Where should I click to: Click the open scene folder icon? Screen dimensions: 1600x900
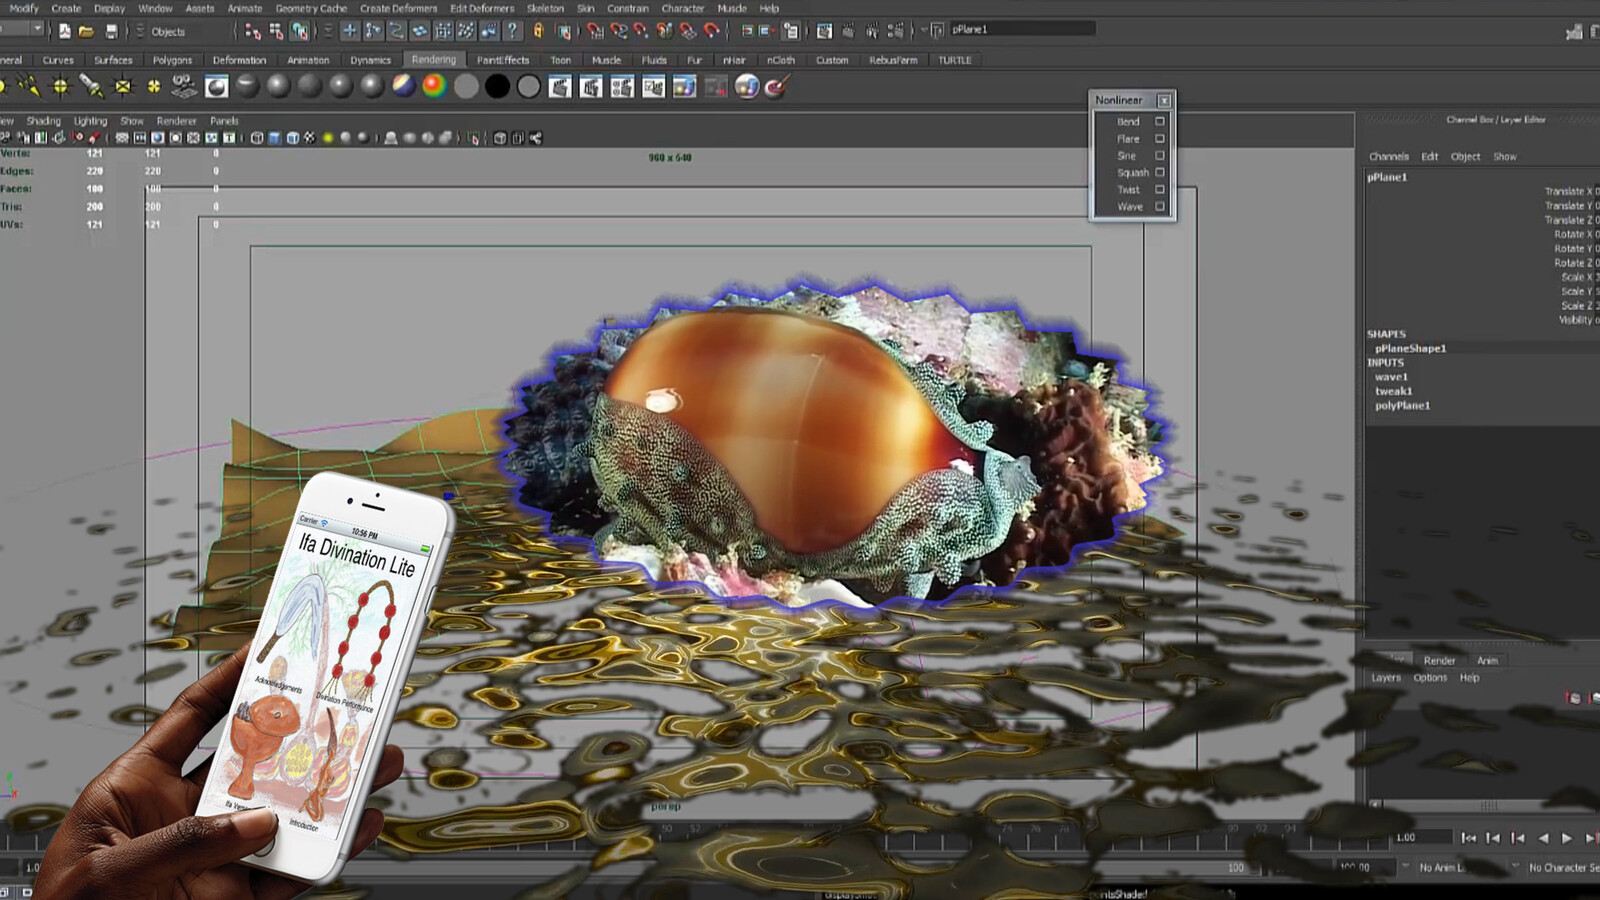87,31
